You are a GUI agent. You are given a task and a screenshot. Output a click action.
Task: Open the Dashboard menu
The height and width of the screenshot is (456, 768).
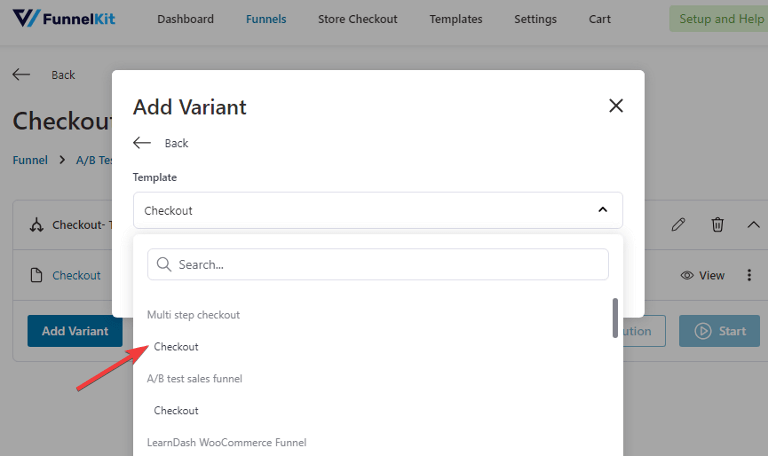click(185, 19)
